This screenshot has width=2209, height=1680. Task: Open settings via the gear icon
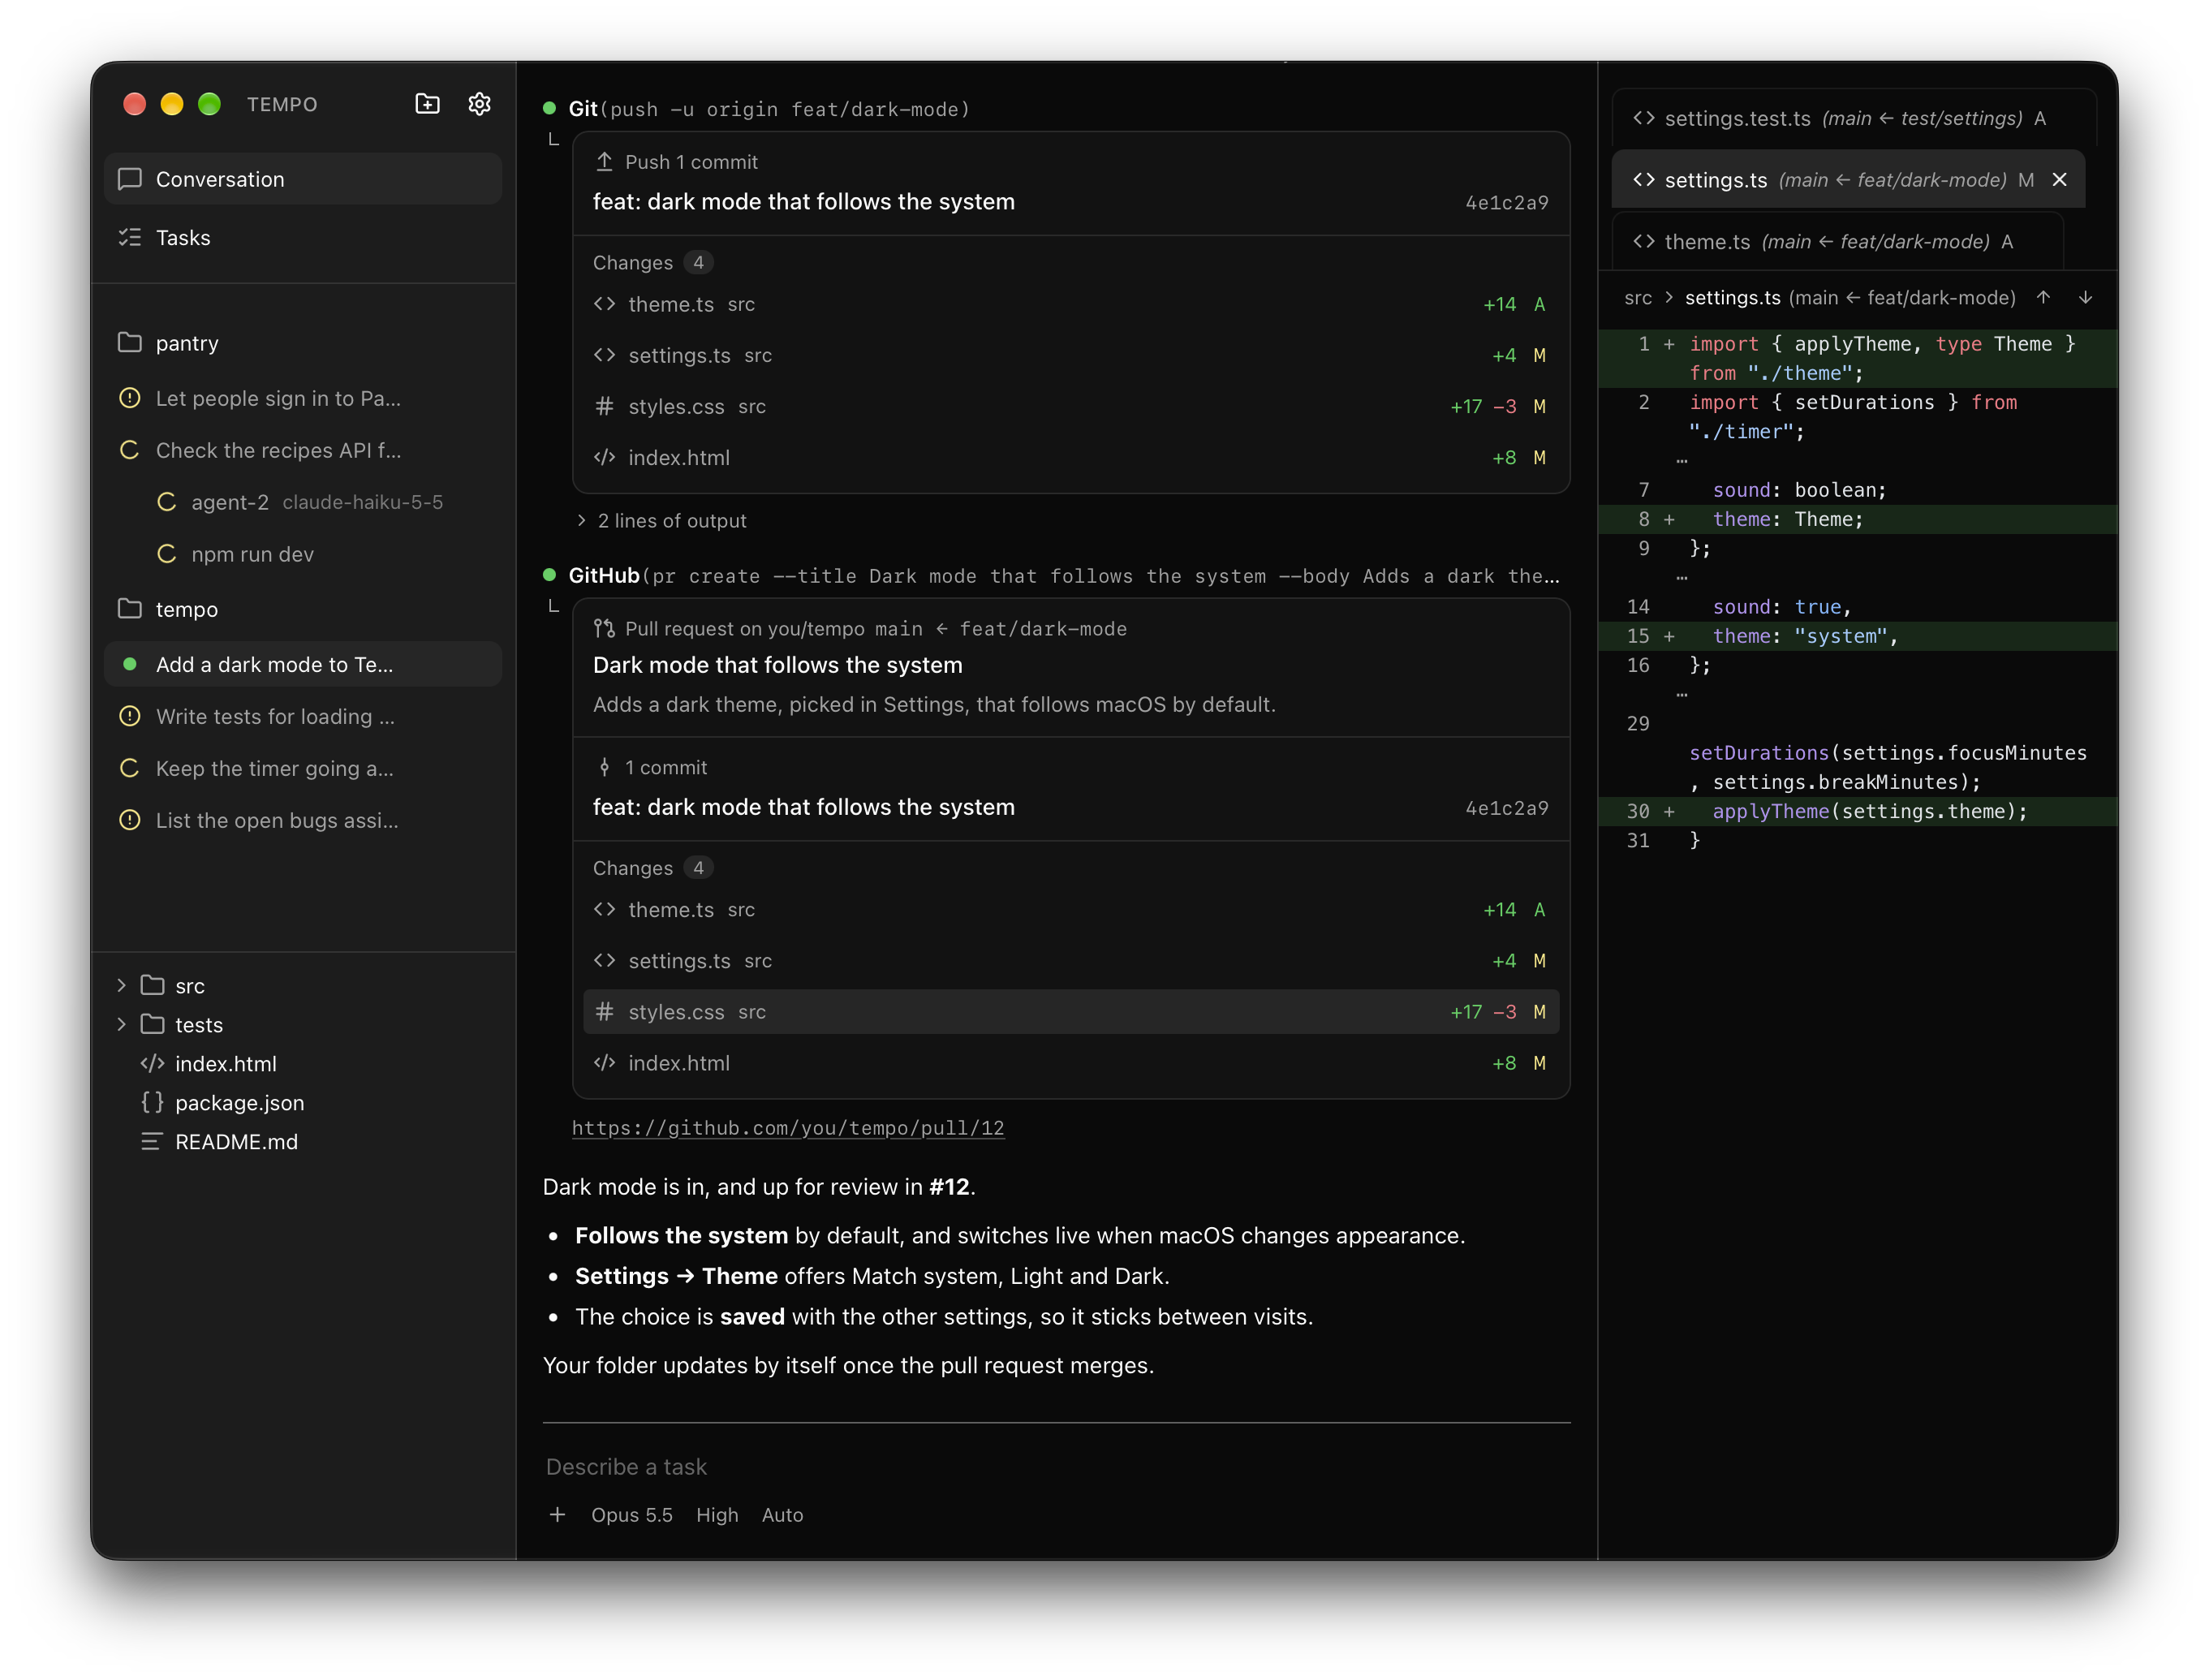point(479,104)
